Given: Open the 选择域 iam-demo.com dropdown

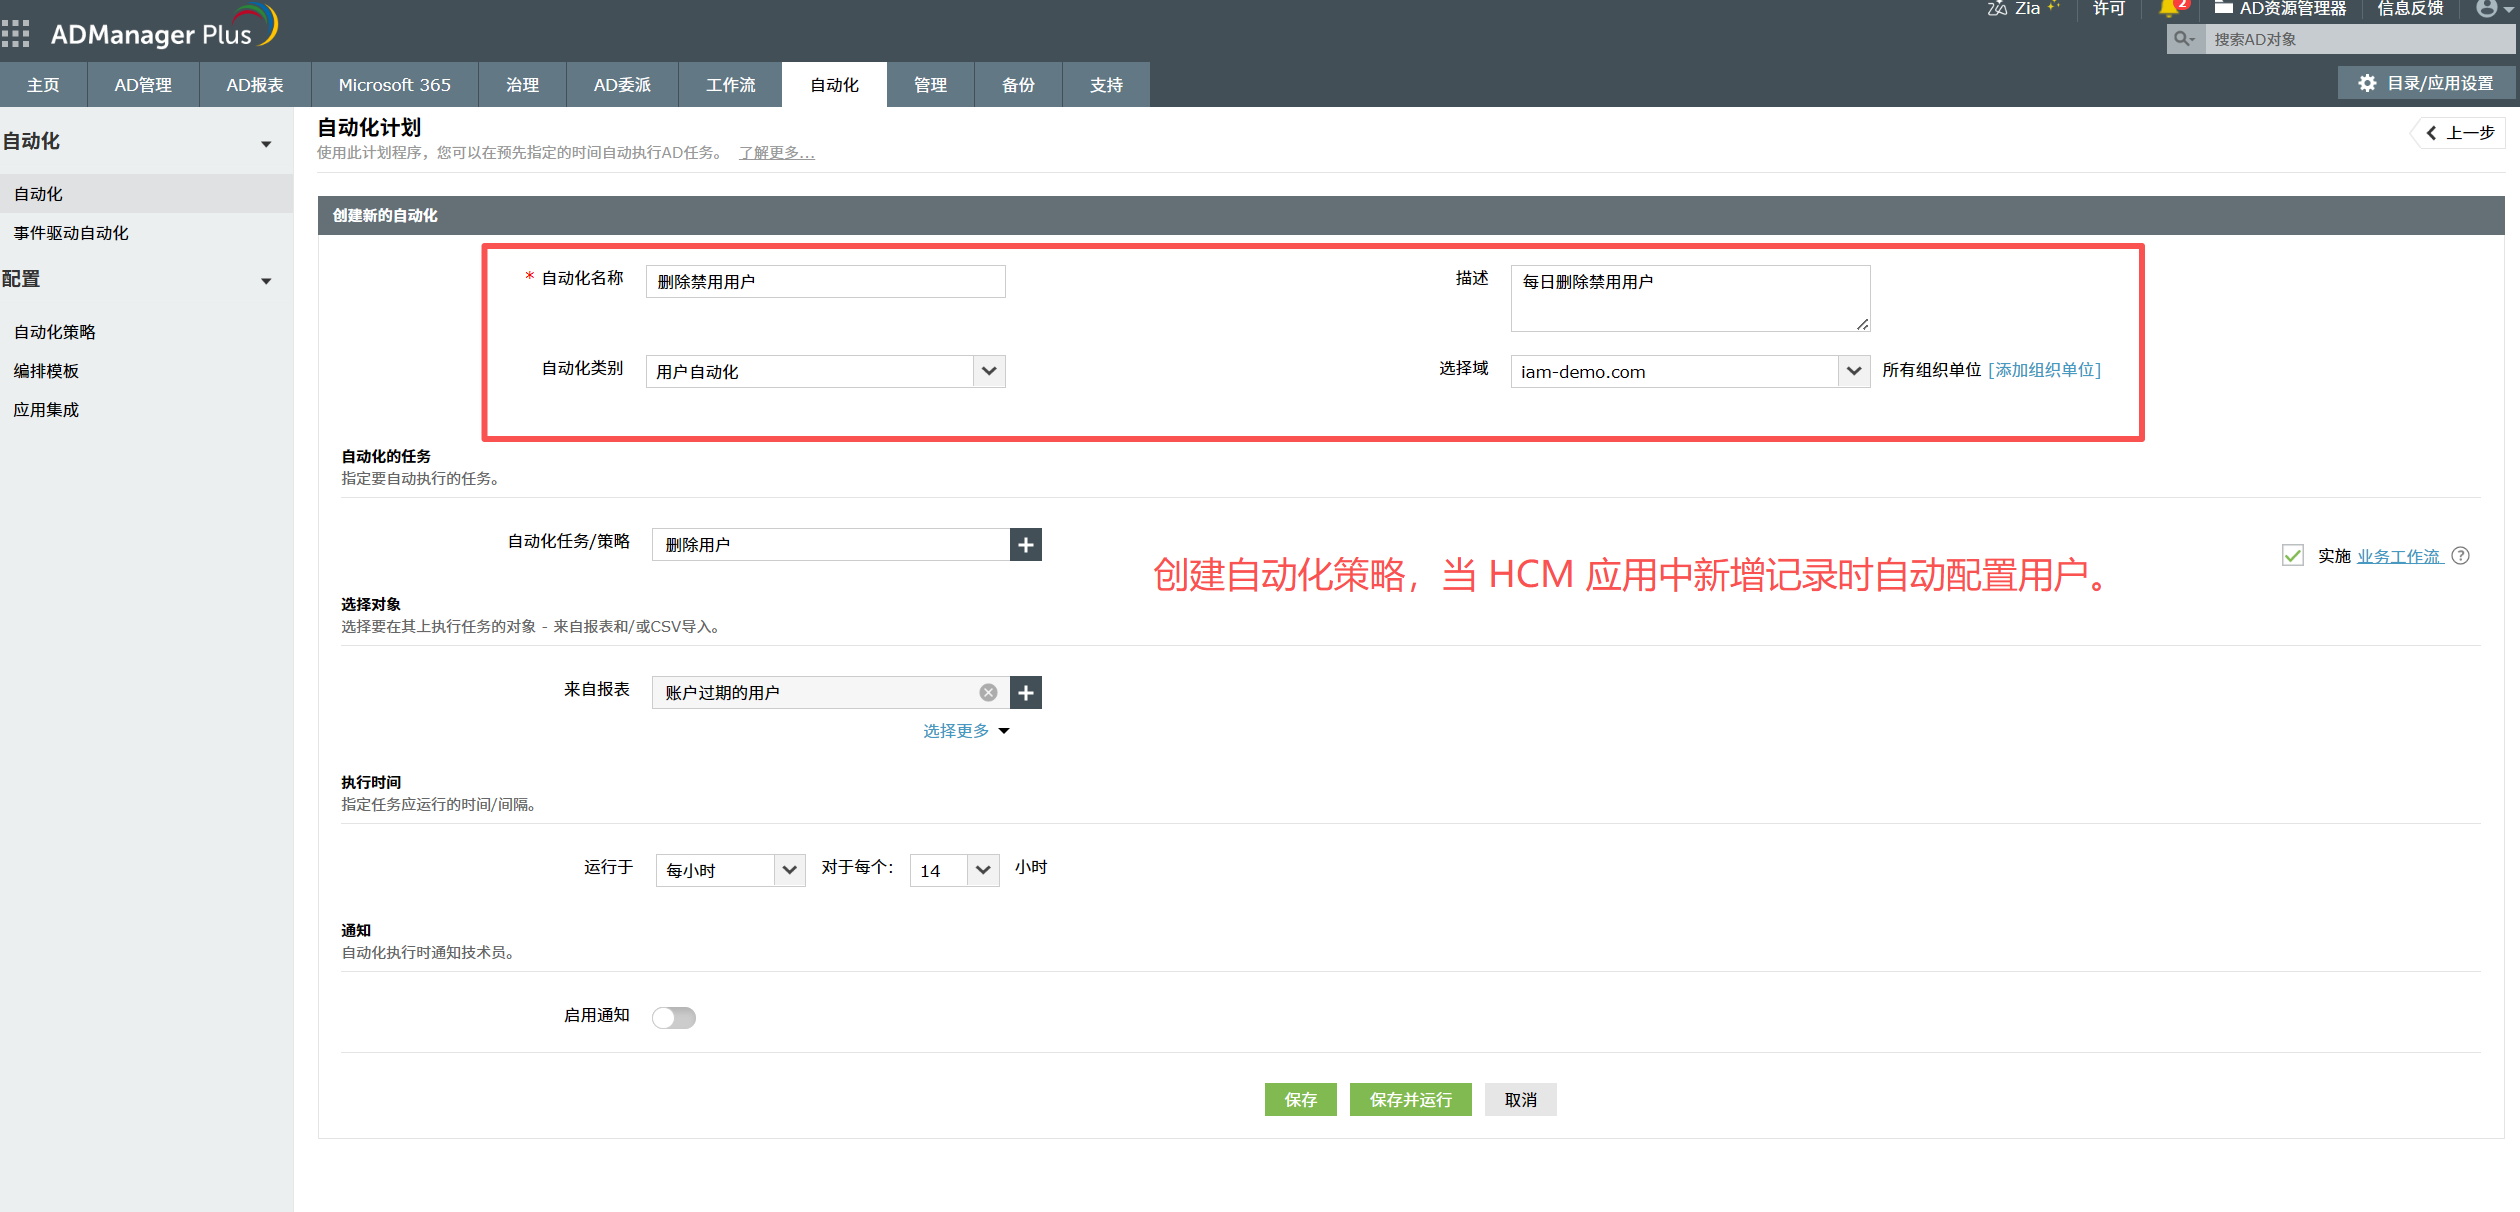Looking at the screenshot, I should tap(1853, 372).
